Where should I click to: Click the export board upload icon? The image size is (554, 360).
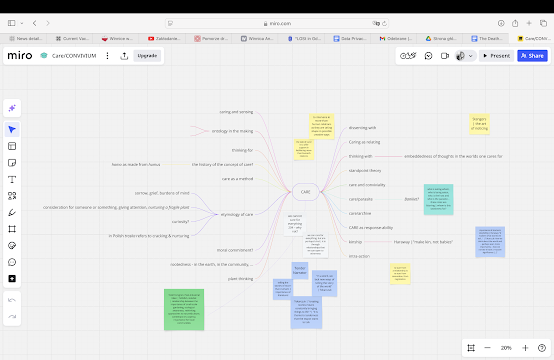pos(124,56)
